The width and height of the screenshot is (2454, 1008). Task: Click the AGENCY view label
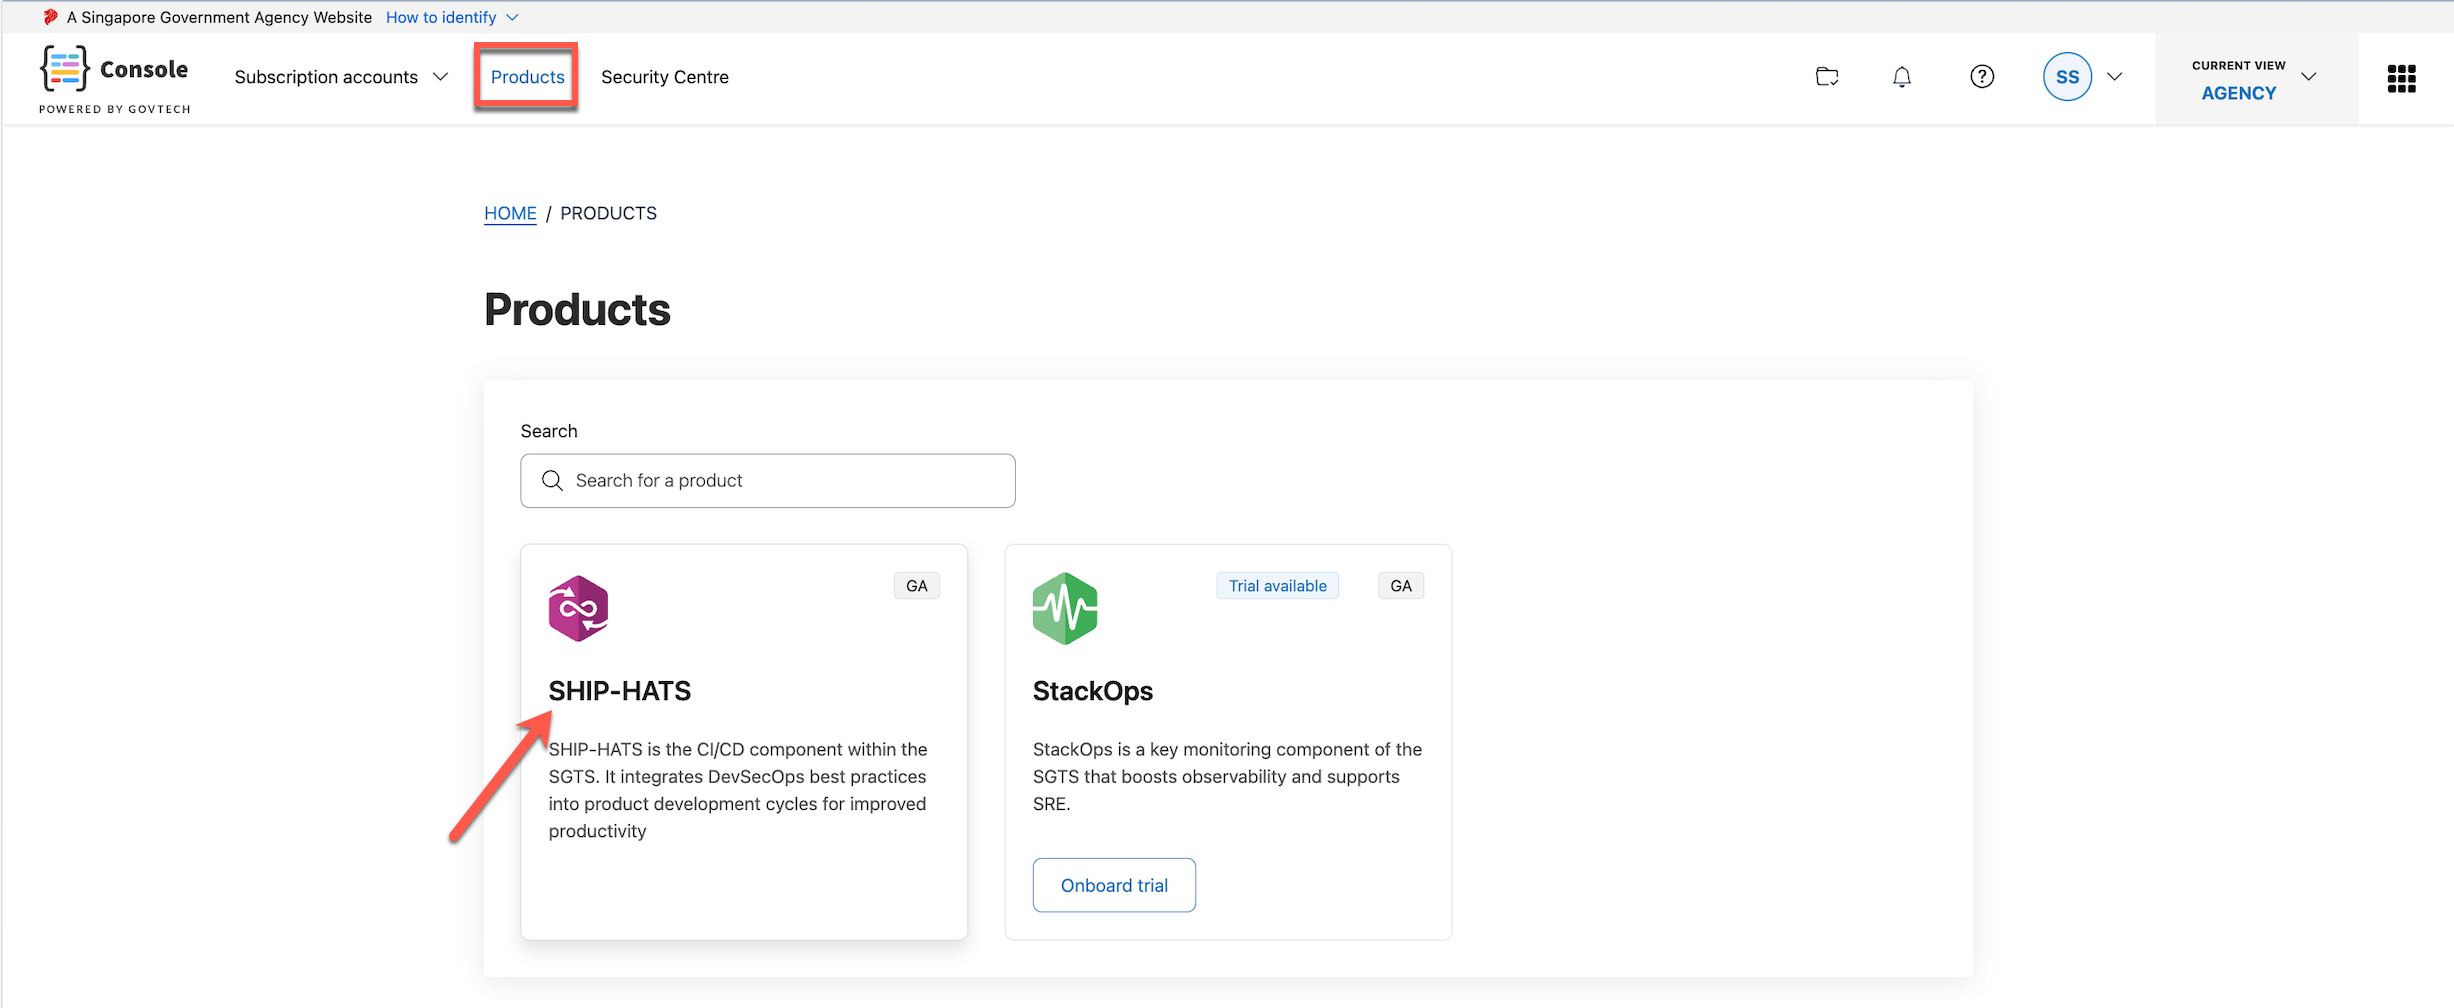click(x=2238, y=93)
